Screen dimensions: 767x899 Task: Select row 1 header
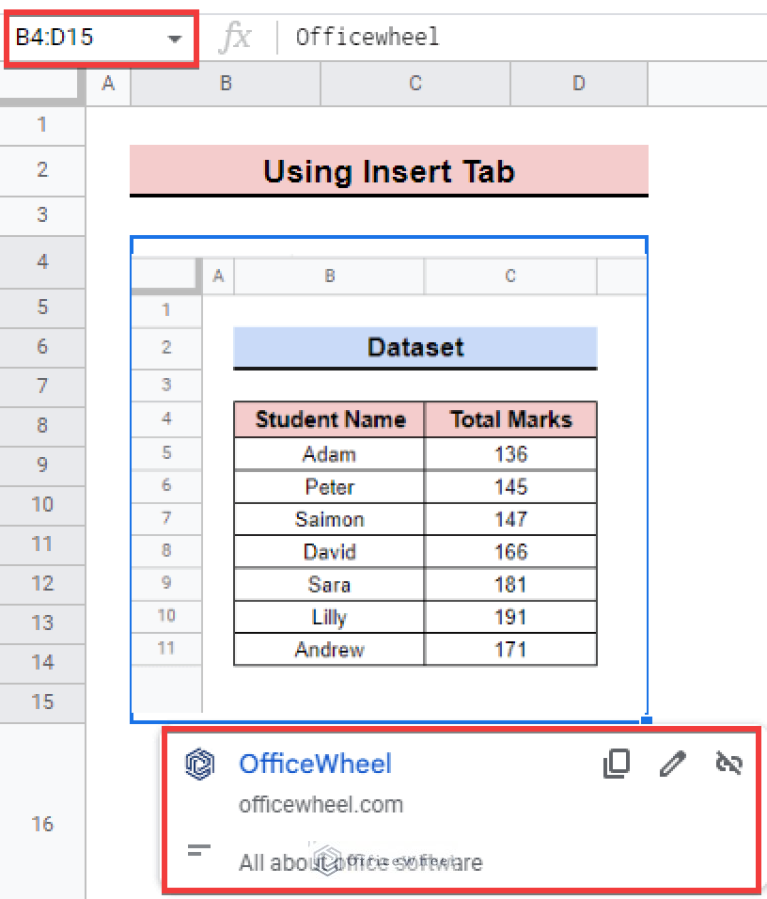(x=42, y=125)
